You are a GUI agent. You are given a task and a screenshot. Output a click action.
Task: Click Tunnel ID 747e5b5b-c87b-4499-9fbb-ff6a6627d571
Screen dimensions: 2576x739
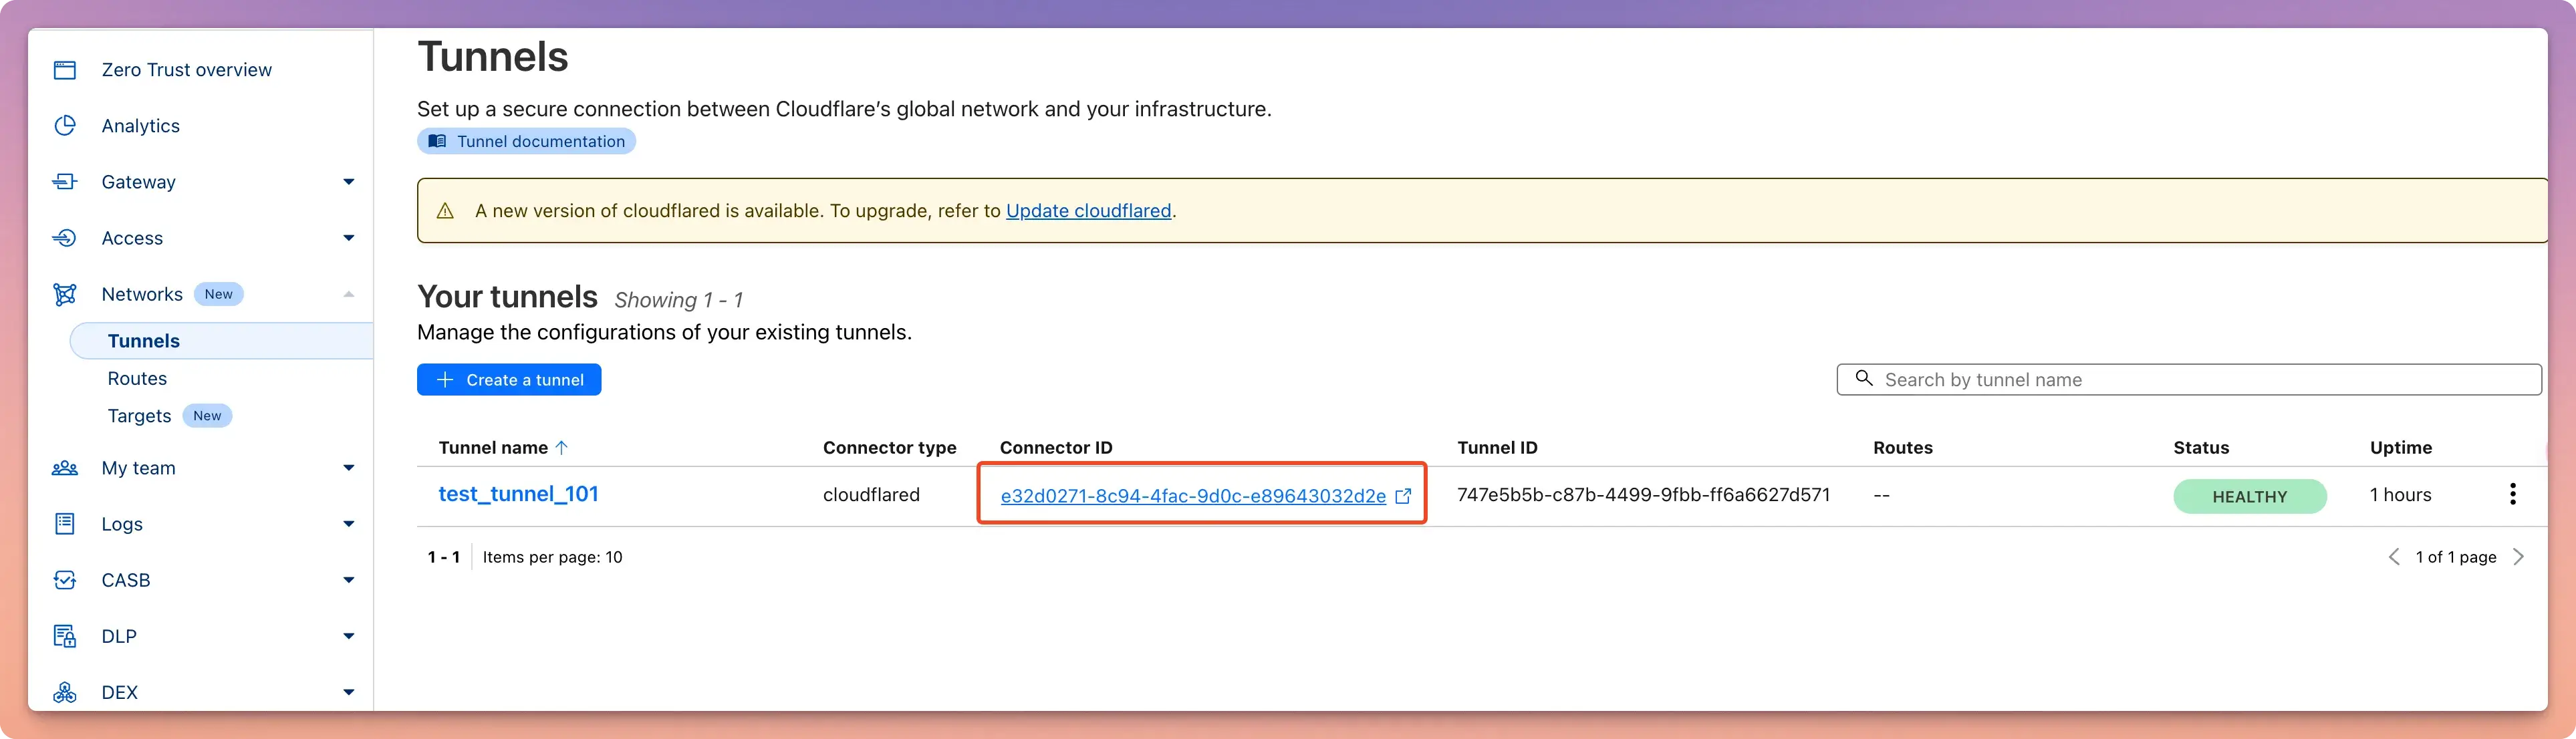point(1643,495)
